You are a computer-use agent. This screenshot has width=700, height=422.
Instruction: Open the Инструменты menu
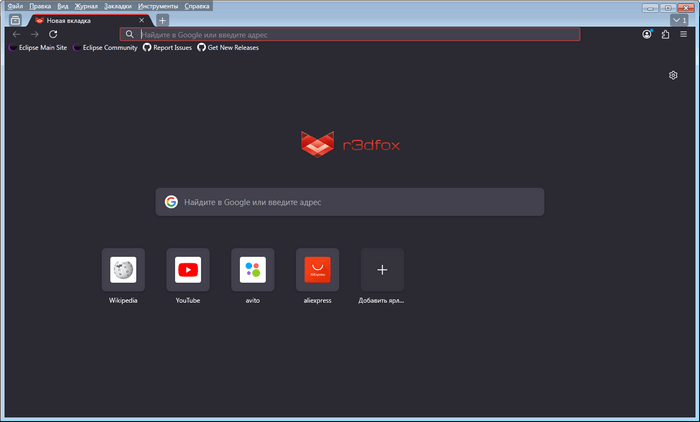click(158, 6)
